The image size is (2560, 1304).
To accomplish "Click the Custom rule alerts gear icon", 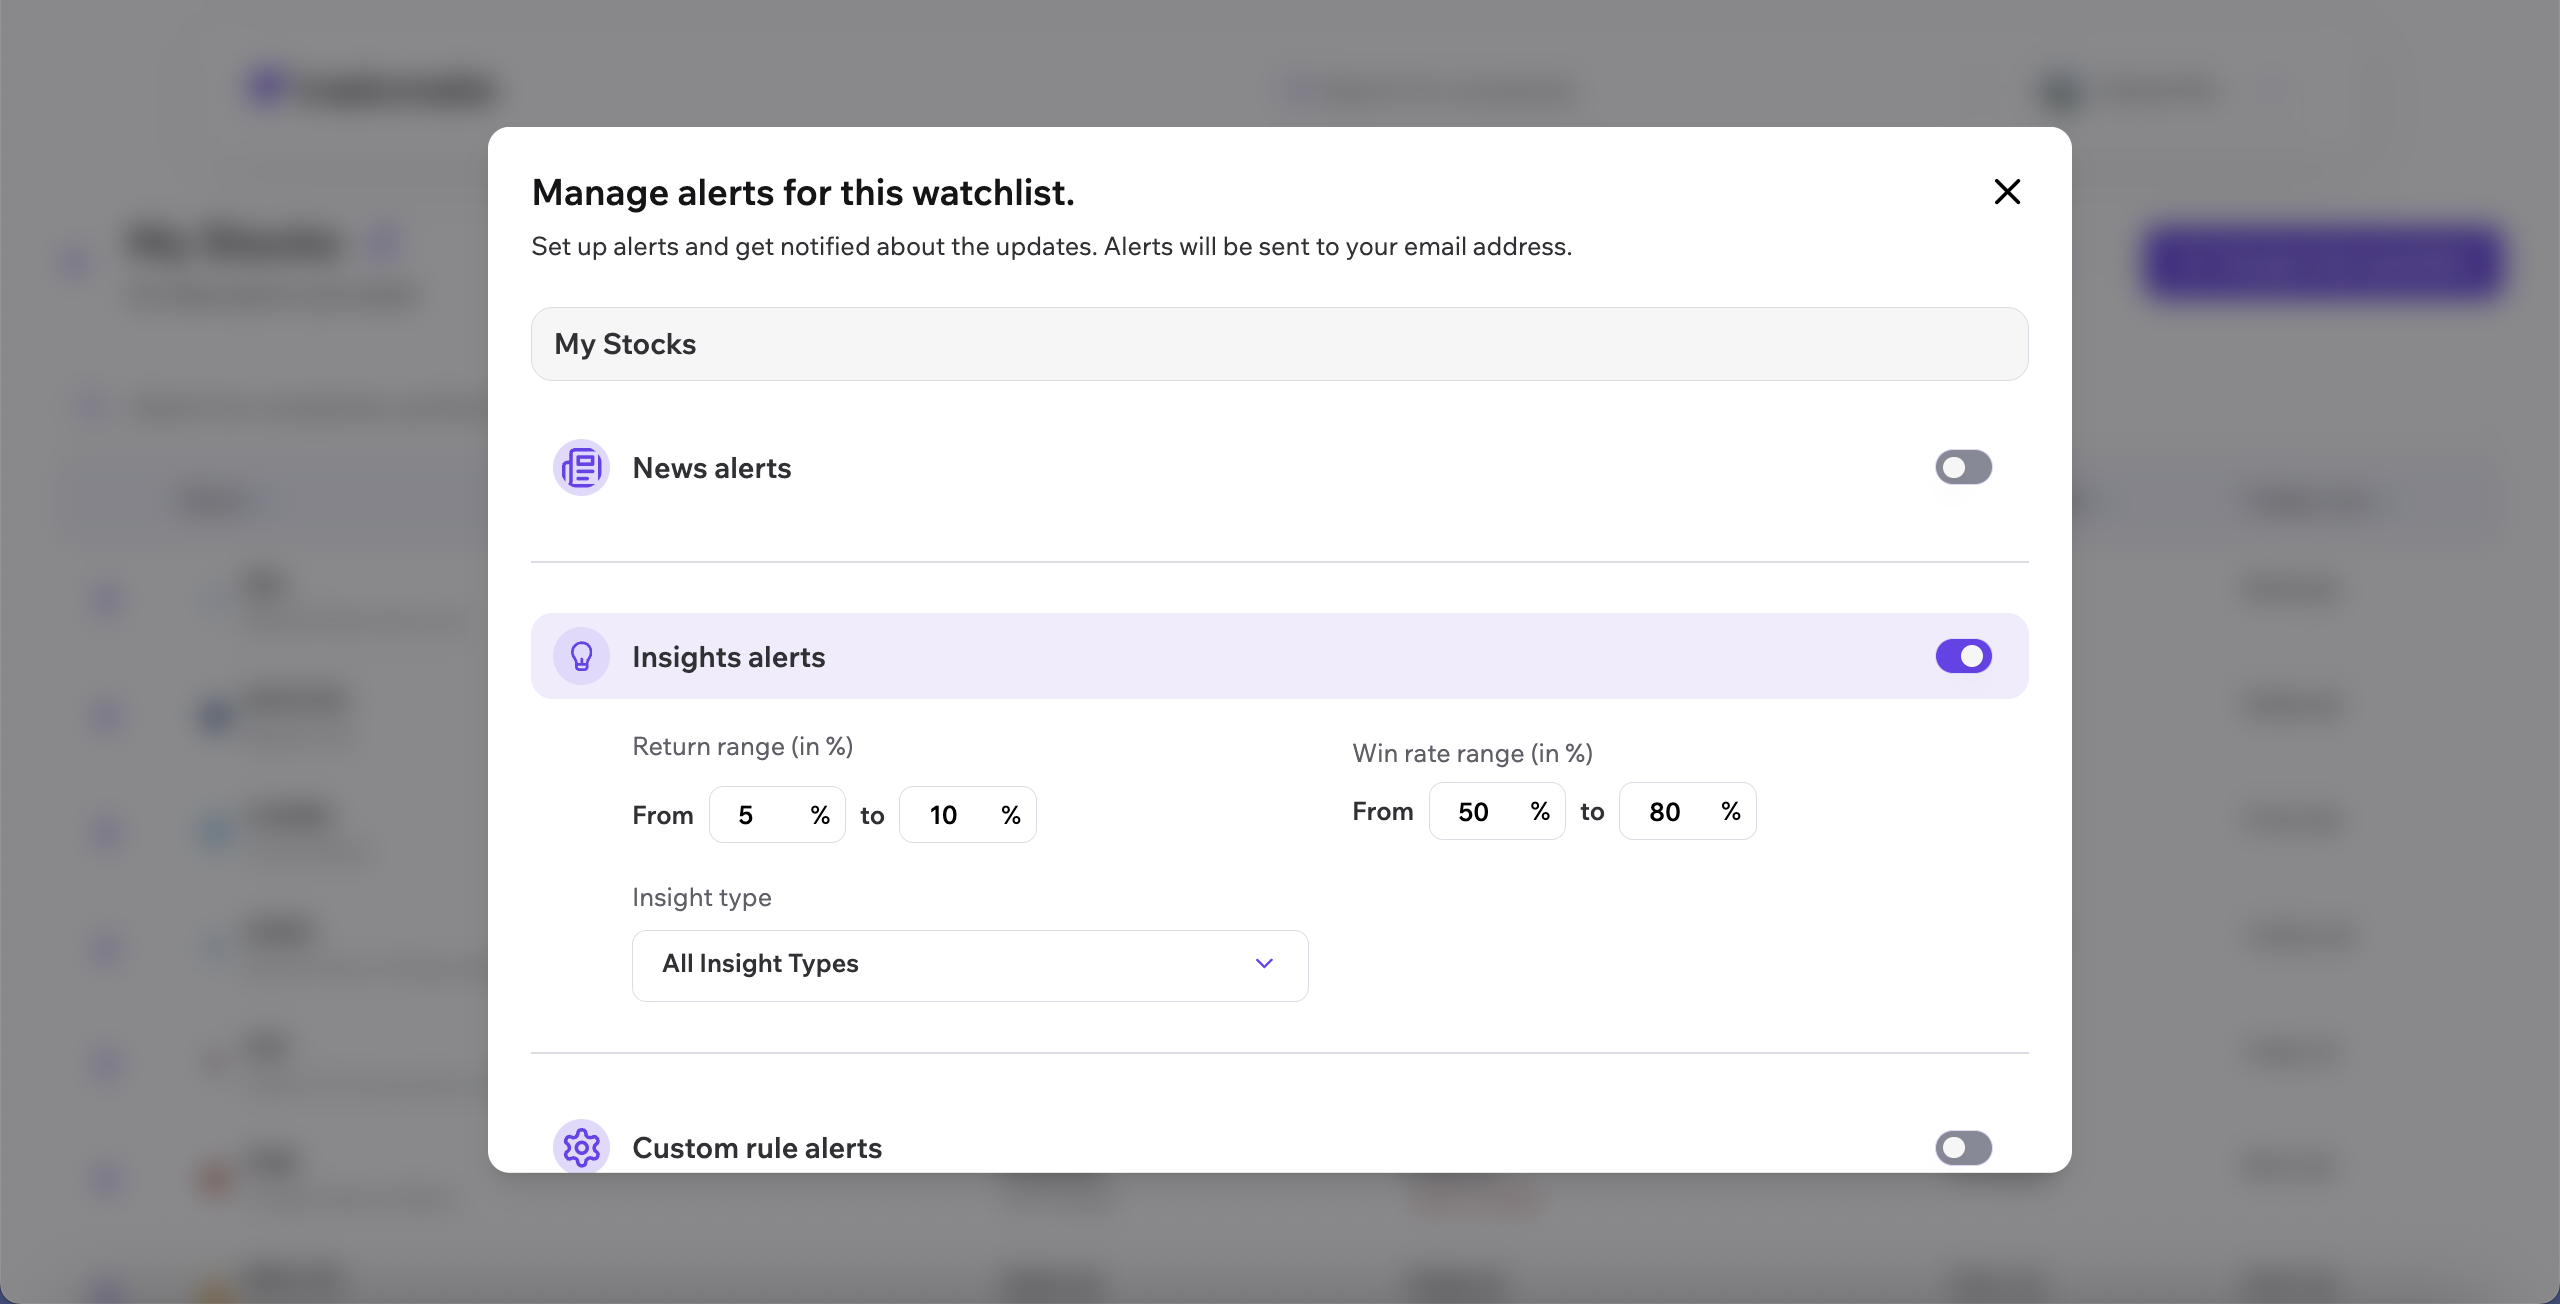I will 581,1147.
